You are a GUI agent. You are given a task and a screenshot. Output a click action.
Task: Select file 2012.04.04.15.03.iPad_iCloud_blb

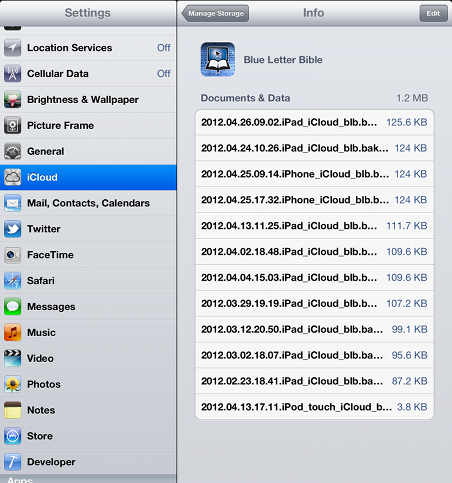click(x=315, y=278)
